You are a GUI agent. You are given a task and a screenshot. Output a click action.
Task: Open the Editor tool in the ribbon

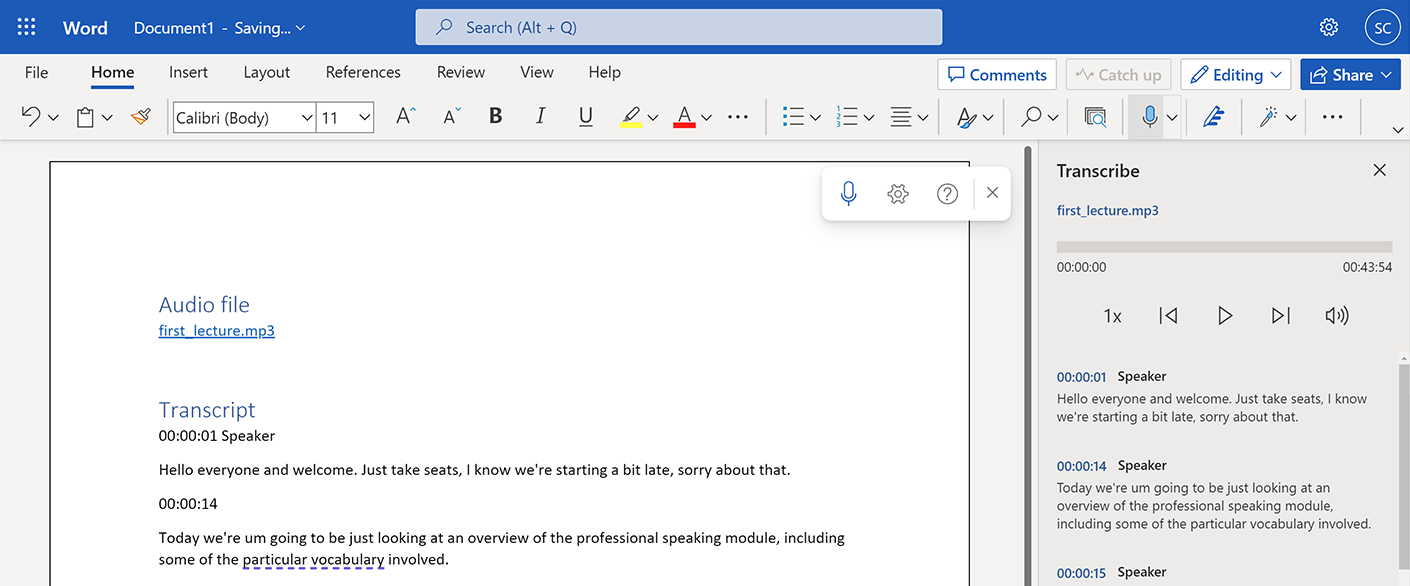pos(1213,117)
